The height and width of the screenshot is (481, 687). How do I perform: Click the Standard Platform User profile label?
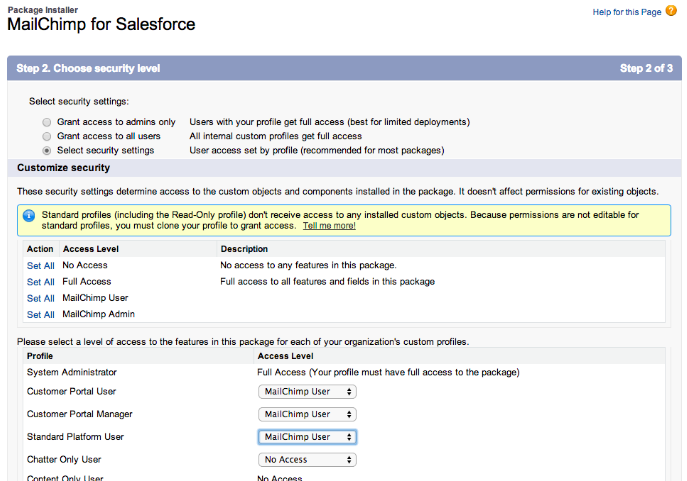[75, 437]
